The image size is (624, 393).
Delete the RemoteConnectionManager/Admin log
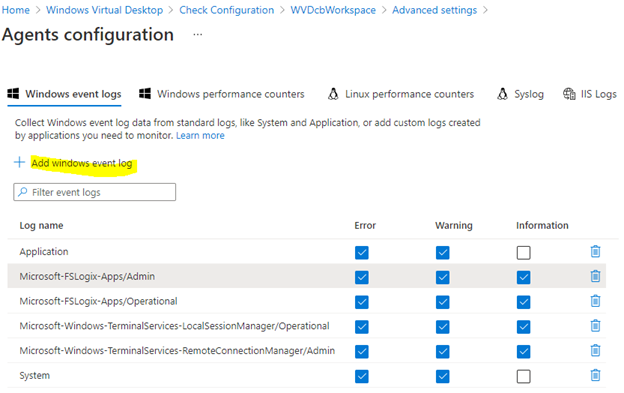(595, 350)
